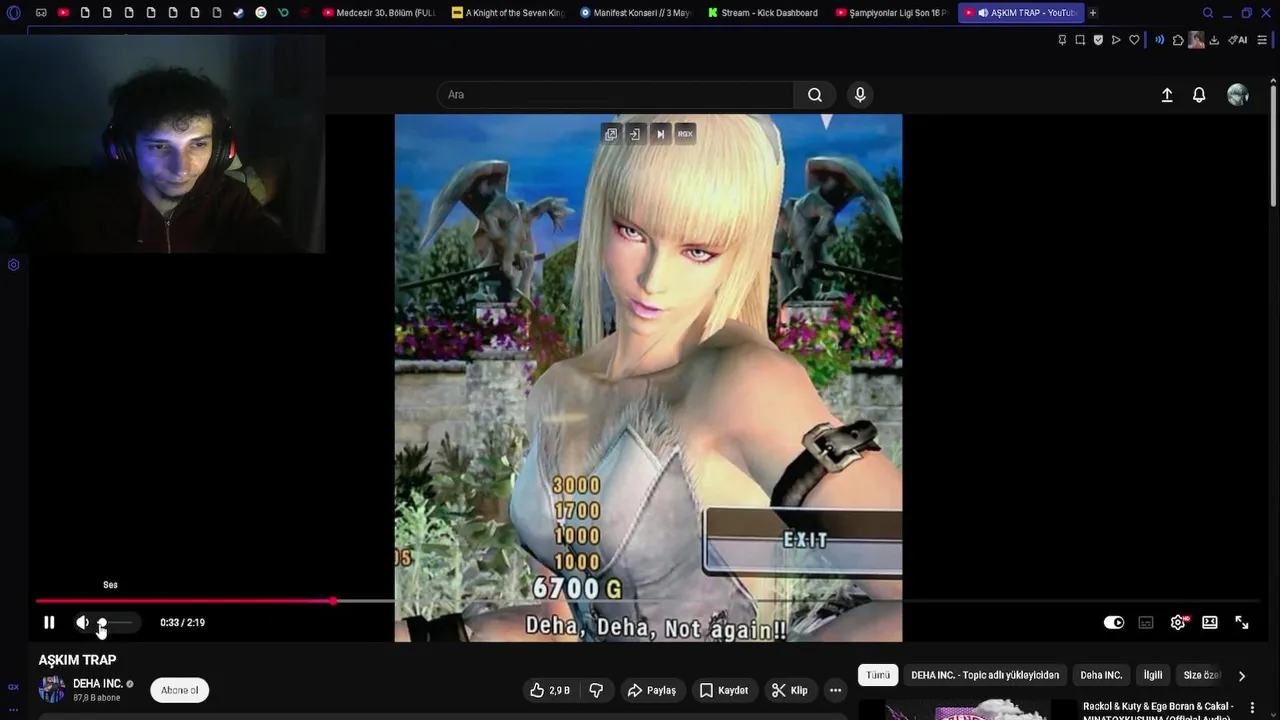
Task: Select the Deha INC. filter chip
Action: [1101, 675]
